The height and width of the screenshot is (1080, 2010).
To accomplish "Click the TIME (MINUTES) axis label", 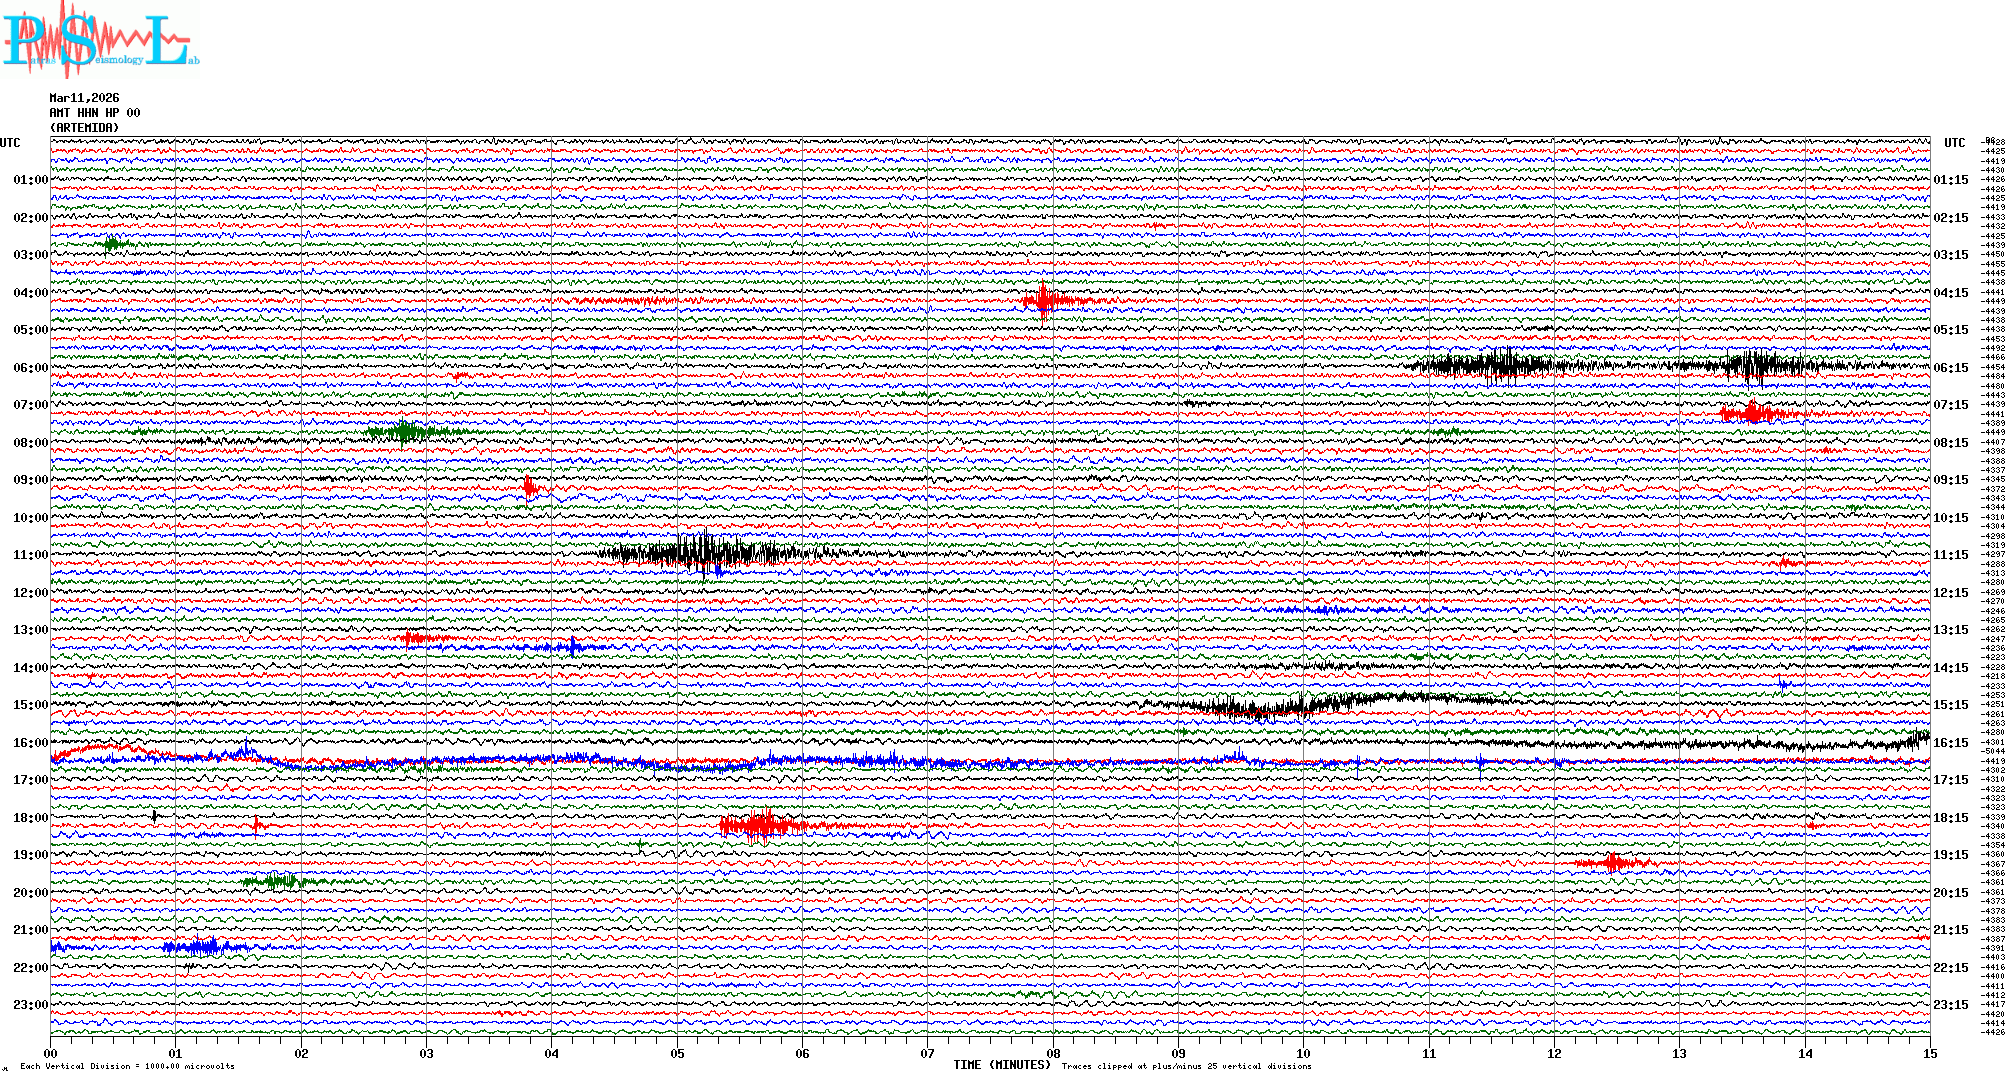I will (x=1002, y=1065).
